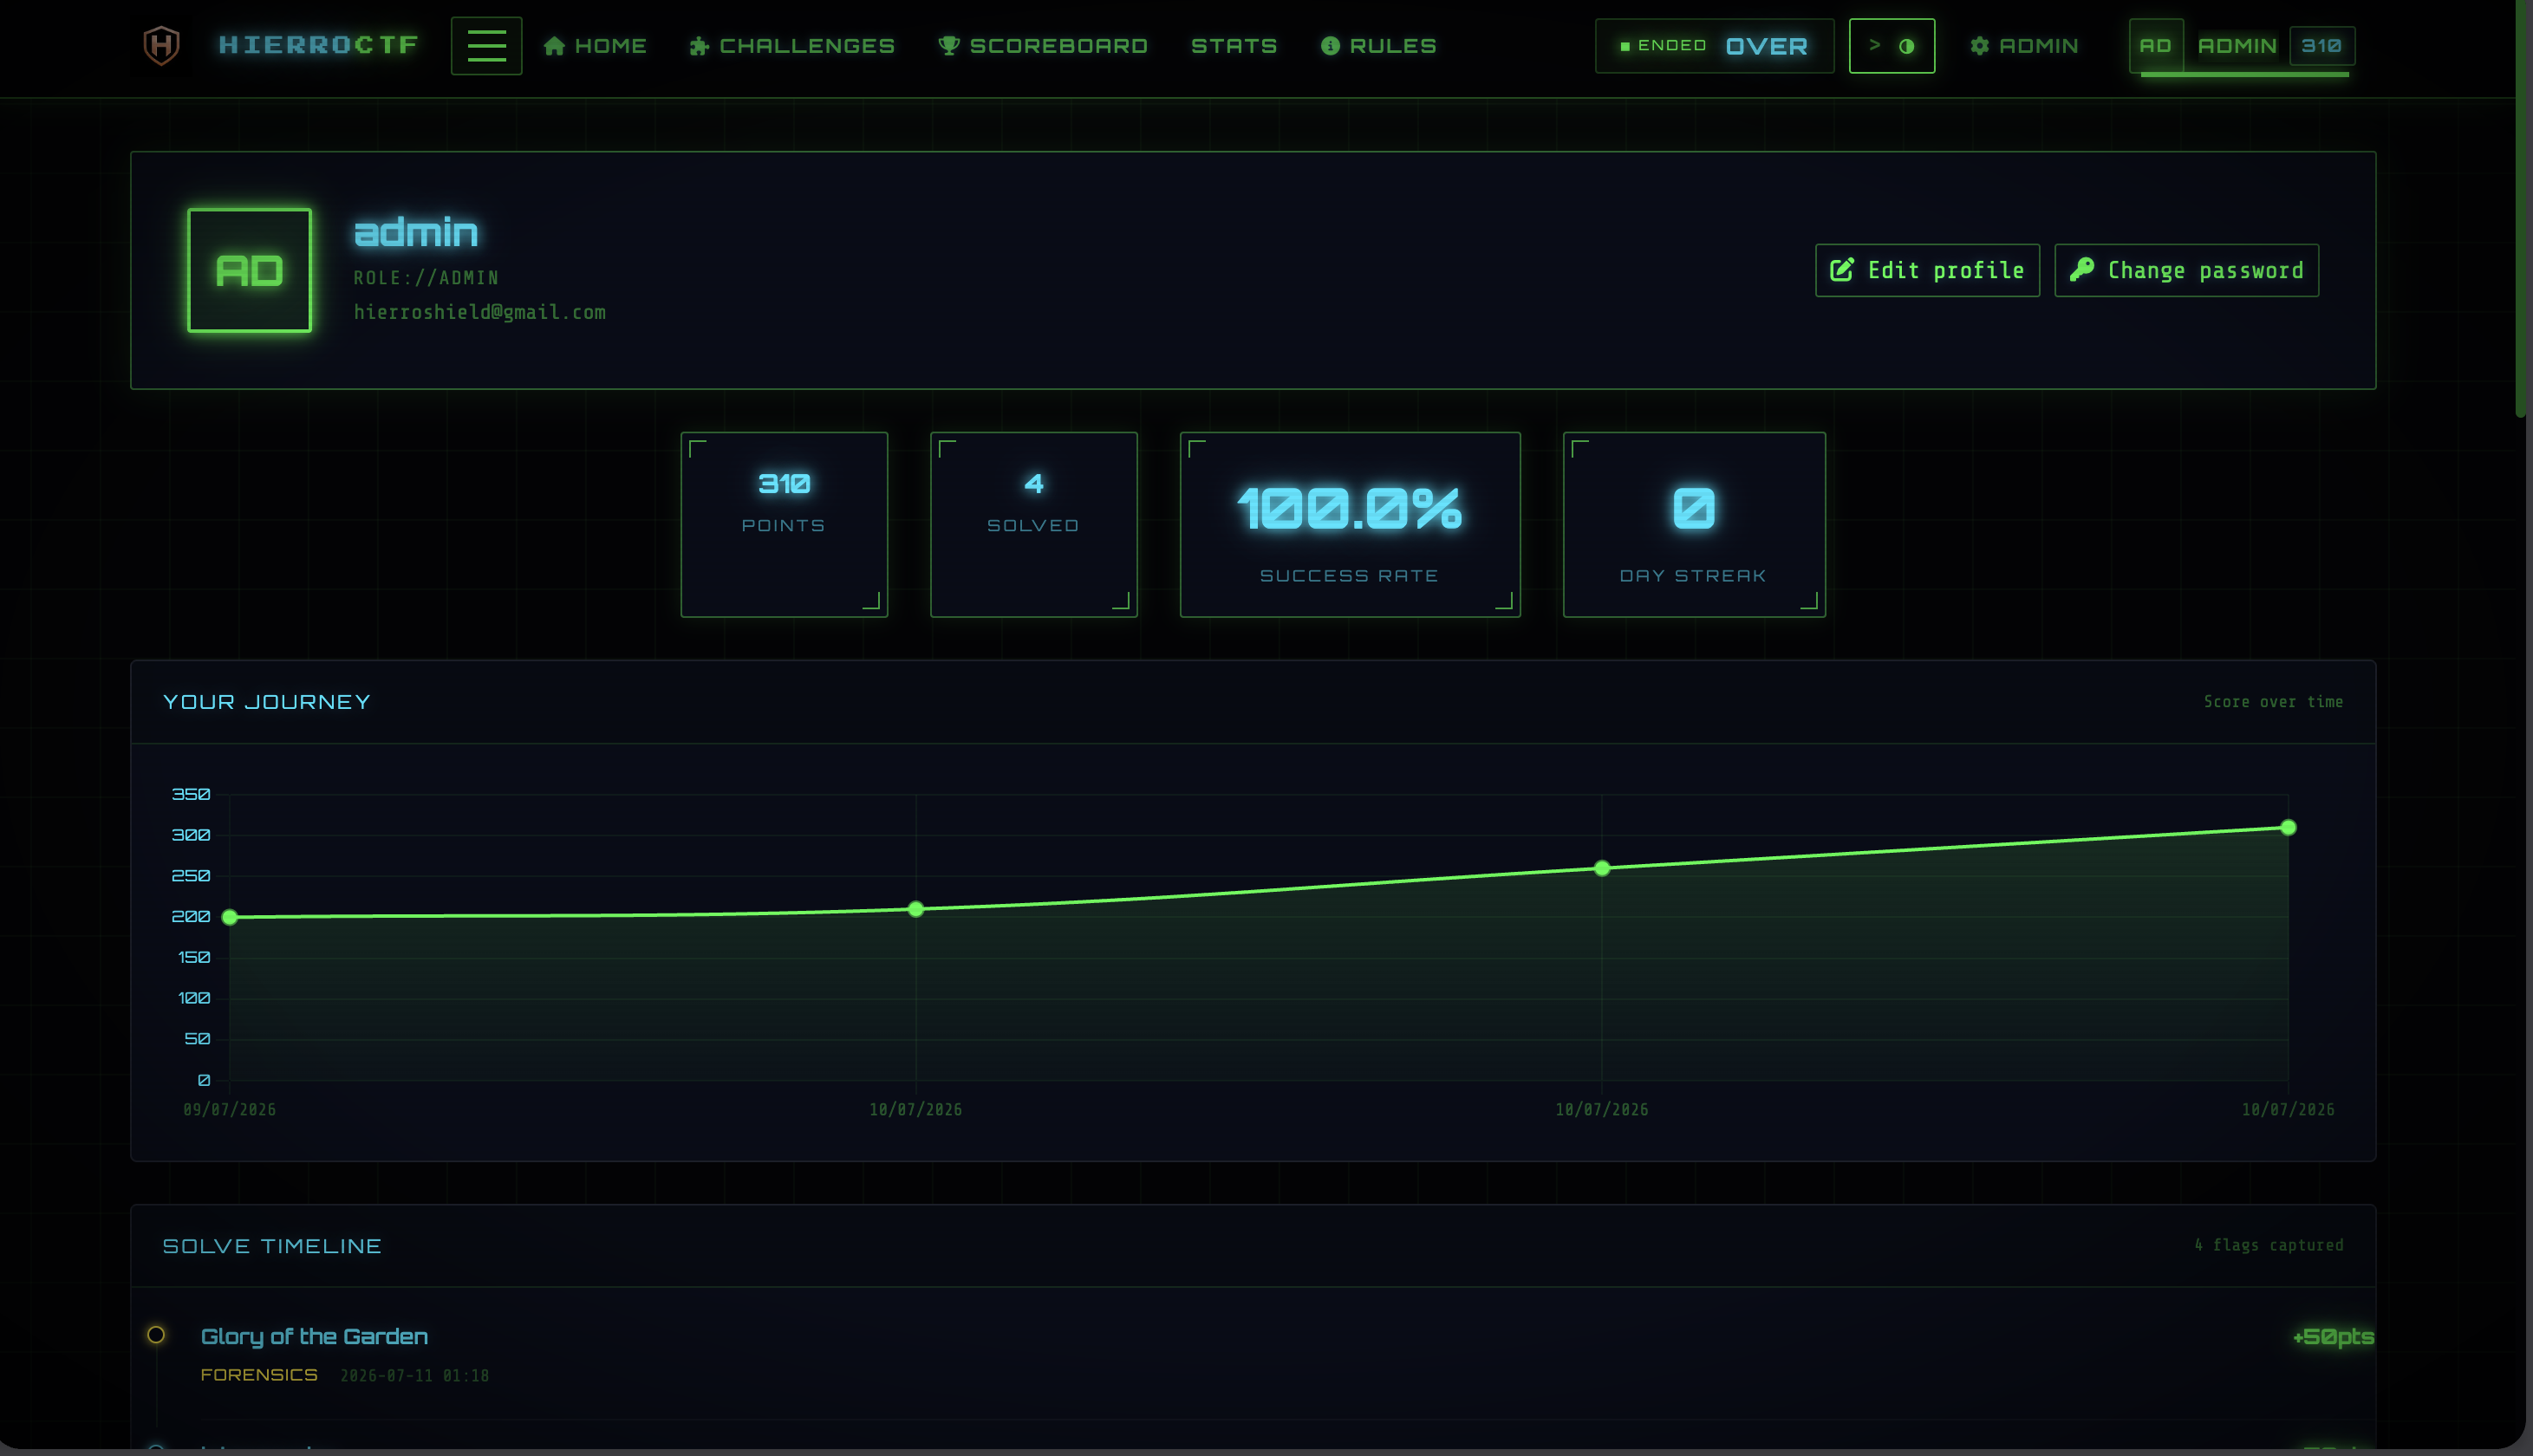Select the second chart point near 210

(916, 909)
